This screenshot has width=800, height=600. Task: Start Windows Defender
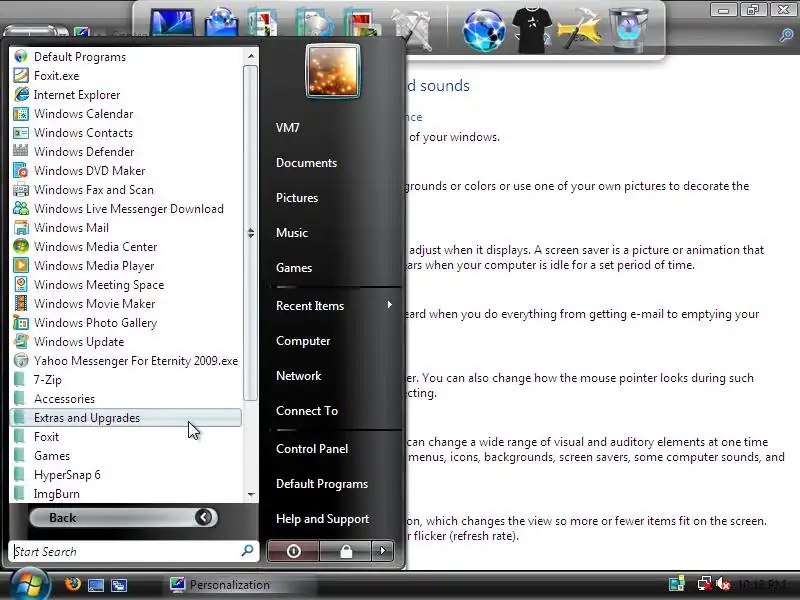pyautogui.click(x=126, y=152)
